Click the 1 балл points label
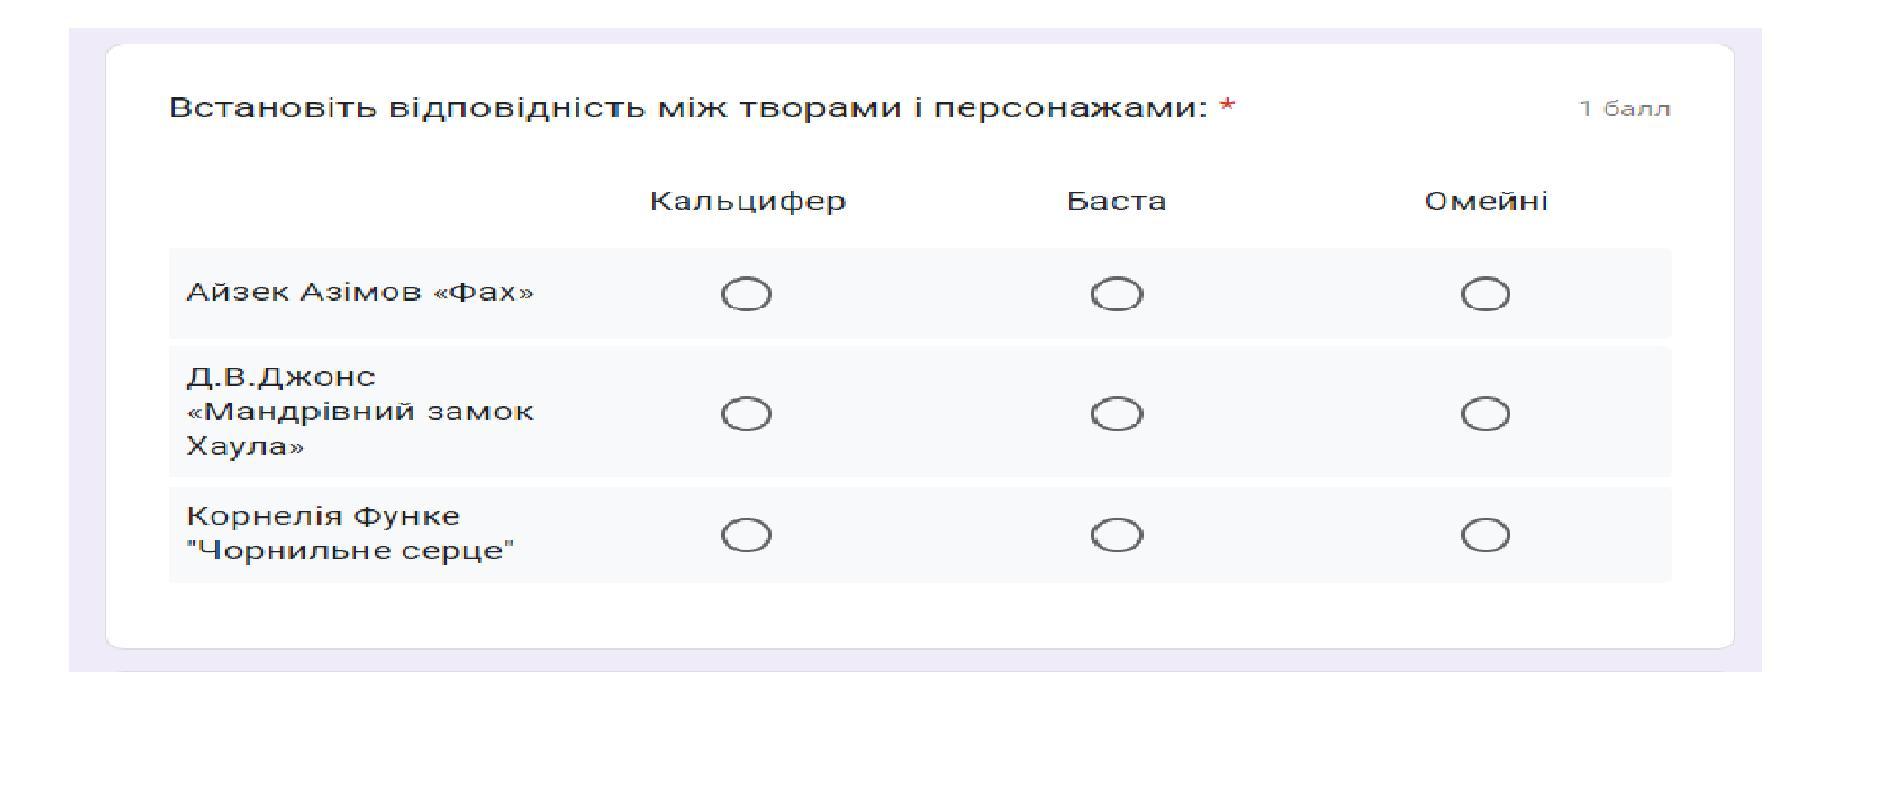This screenshot has width=1879, height=800. (1625, 109)
